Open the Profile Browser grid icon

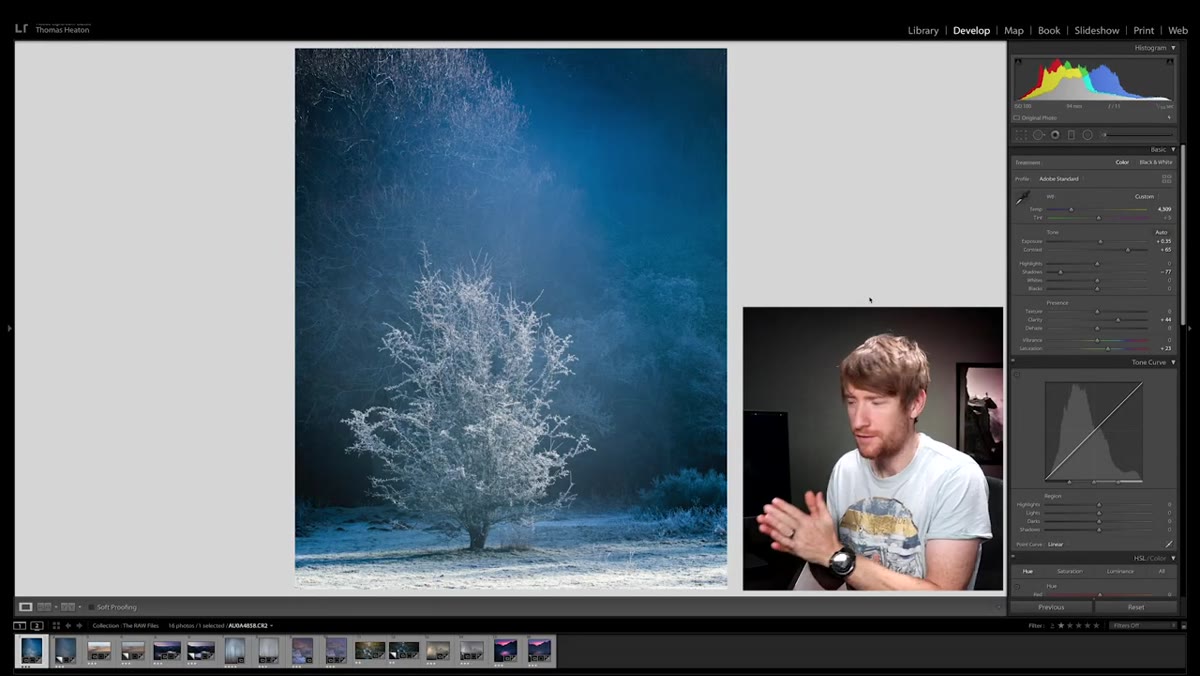[x=1167, y=179]
